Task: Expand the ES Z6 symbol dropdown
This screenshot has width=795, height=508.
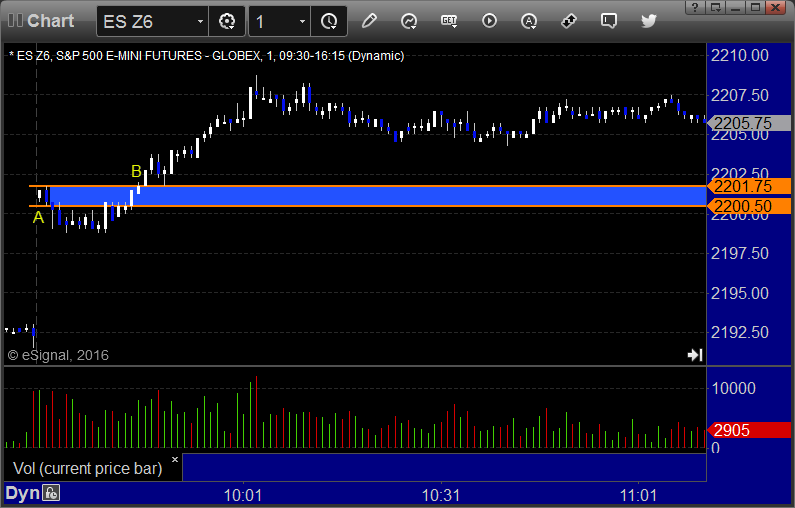Action: click(x=200, y=21)
